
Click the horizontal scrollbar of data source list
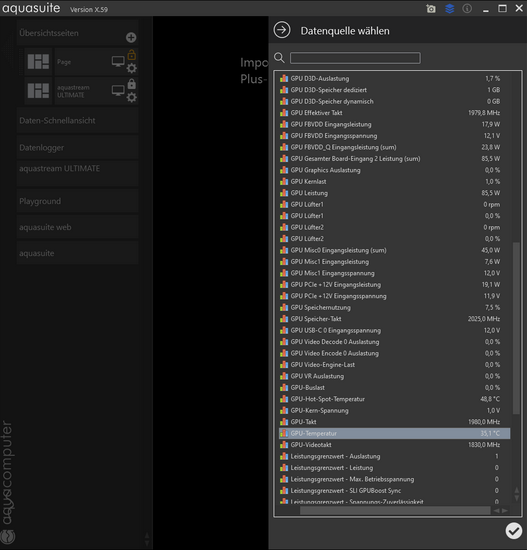(395, 510)
